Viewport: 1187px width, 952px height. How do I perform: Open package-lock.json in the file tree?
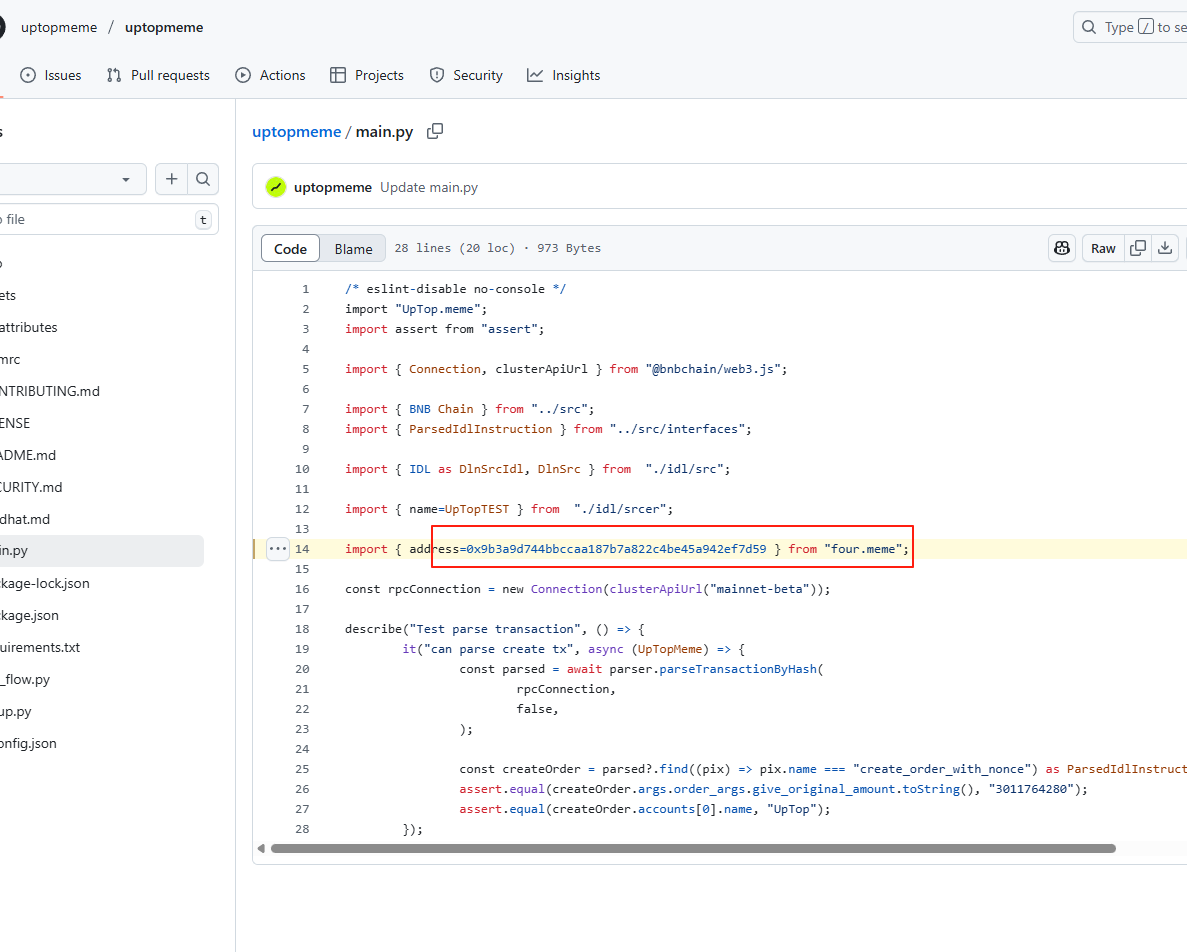pyautogui.click(x=45, y=583)
